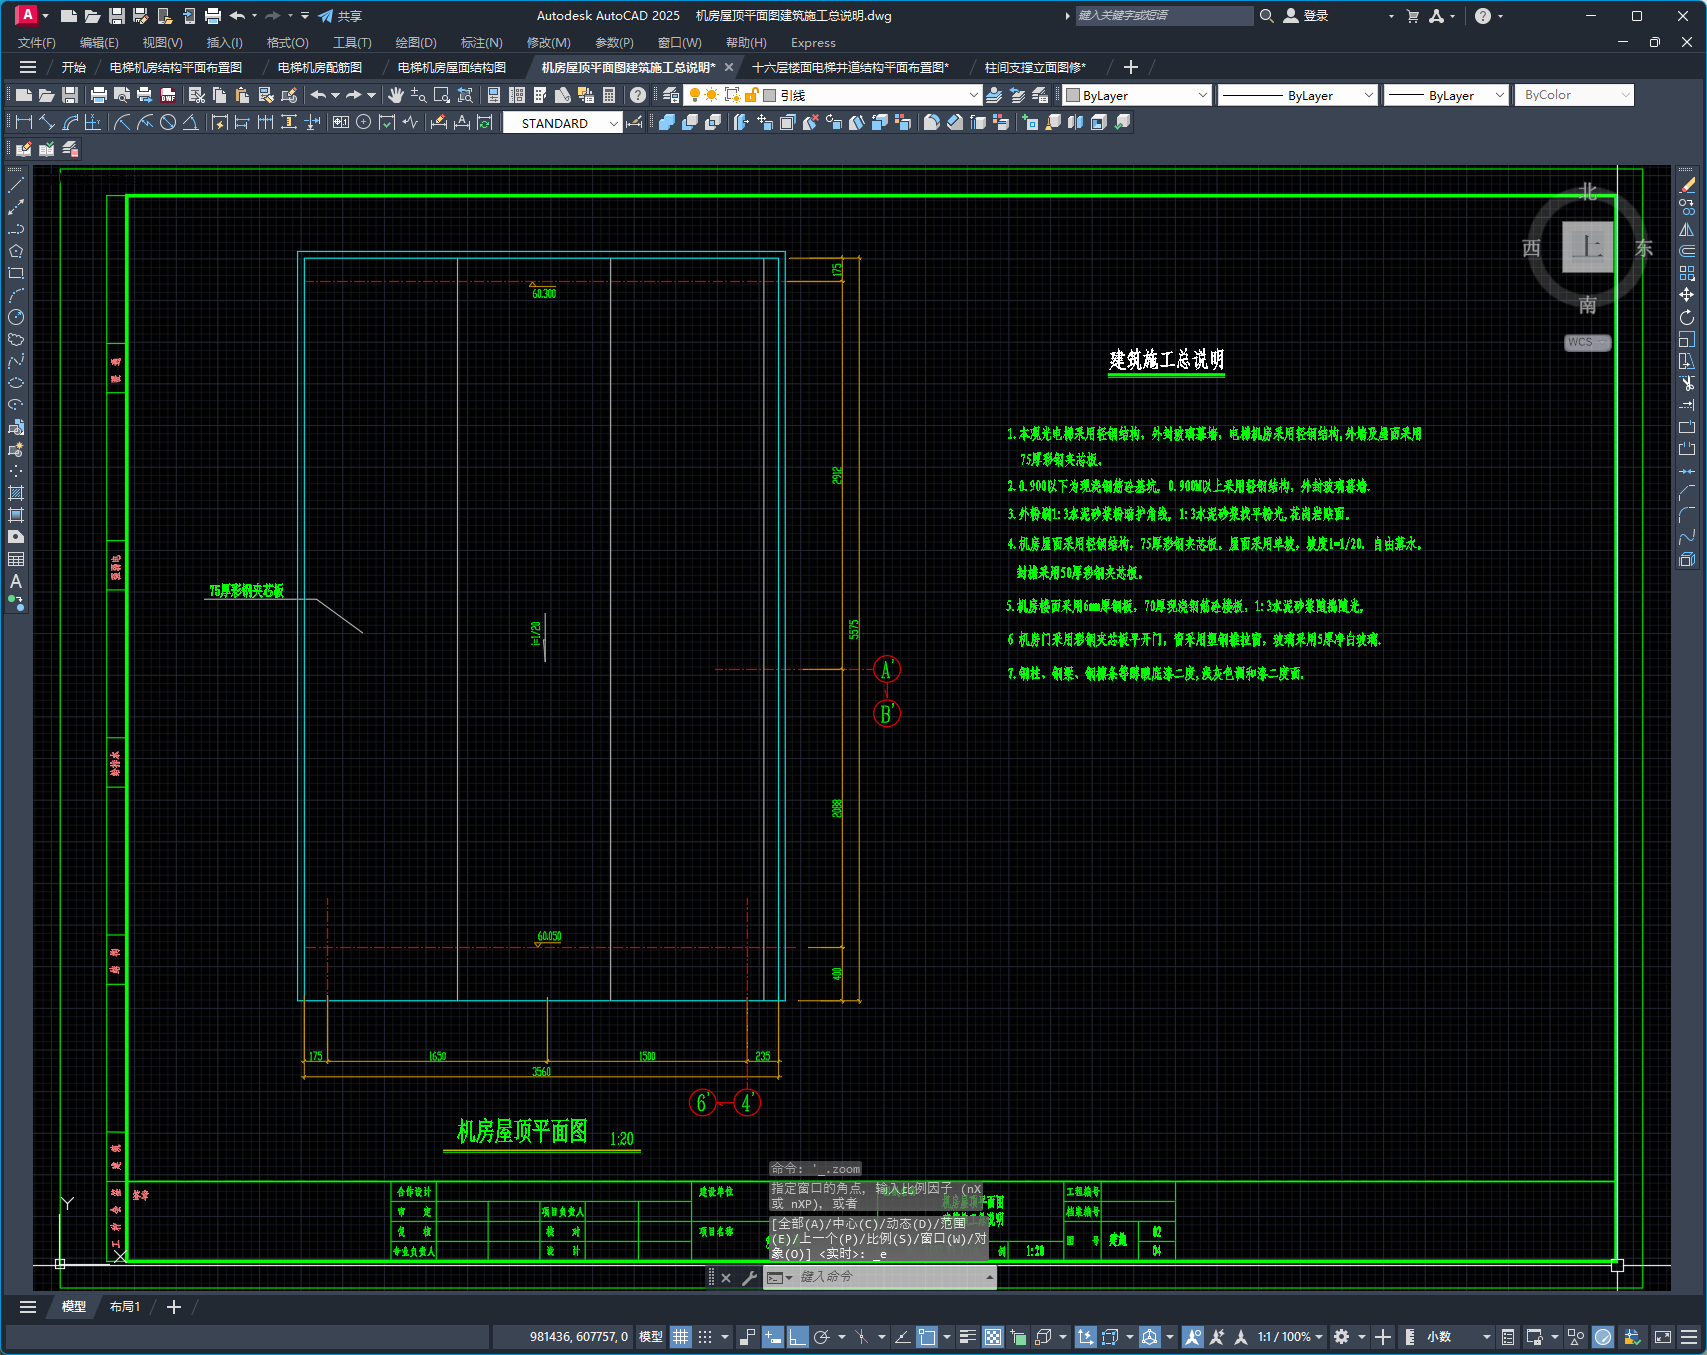
Task: Switch to the 柱间支撑立面图修 drawing tab
Action: pyautogui.click(x=1034, y=67)
